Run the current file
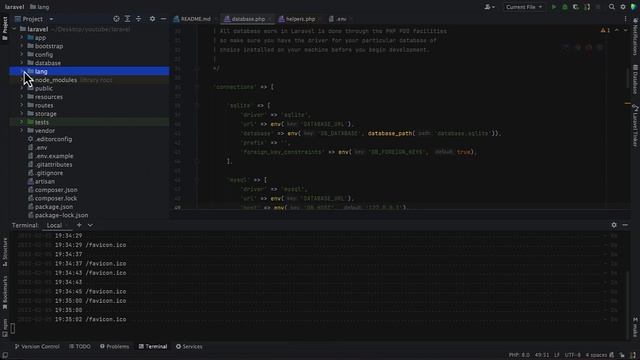 (x=553, y=7)
